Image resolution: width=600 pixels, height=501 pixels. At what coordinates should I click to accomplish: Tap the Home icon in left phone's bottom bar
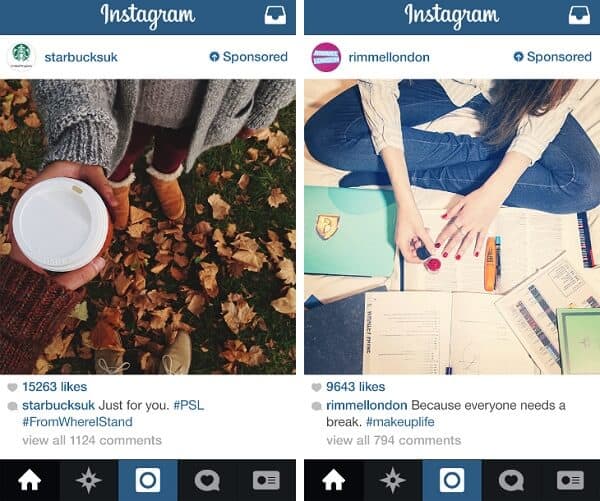29,480
